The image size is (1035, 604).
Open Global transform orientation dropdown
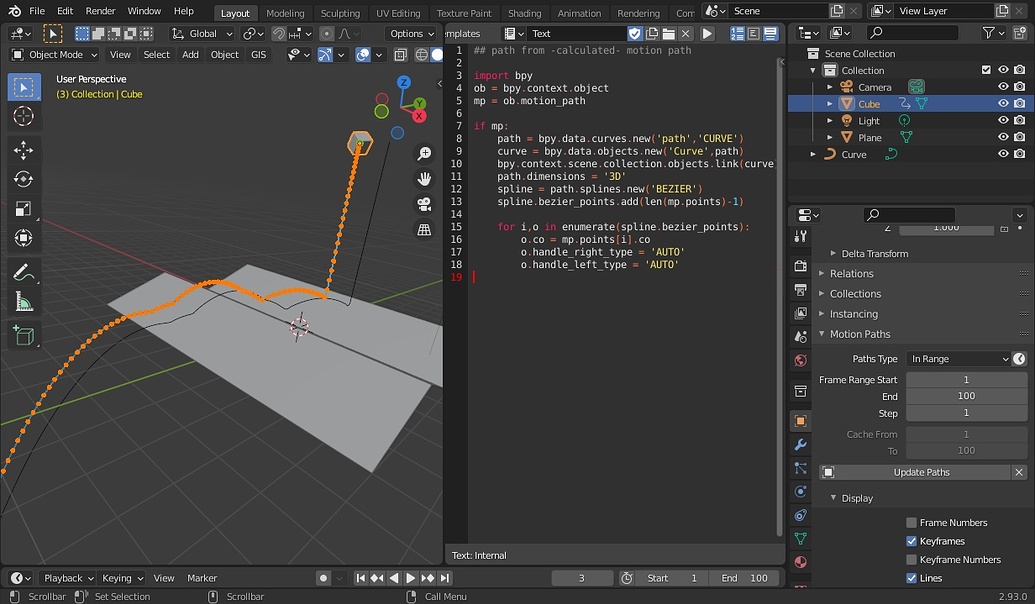202,34
